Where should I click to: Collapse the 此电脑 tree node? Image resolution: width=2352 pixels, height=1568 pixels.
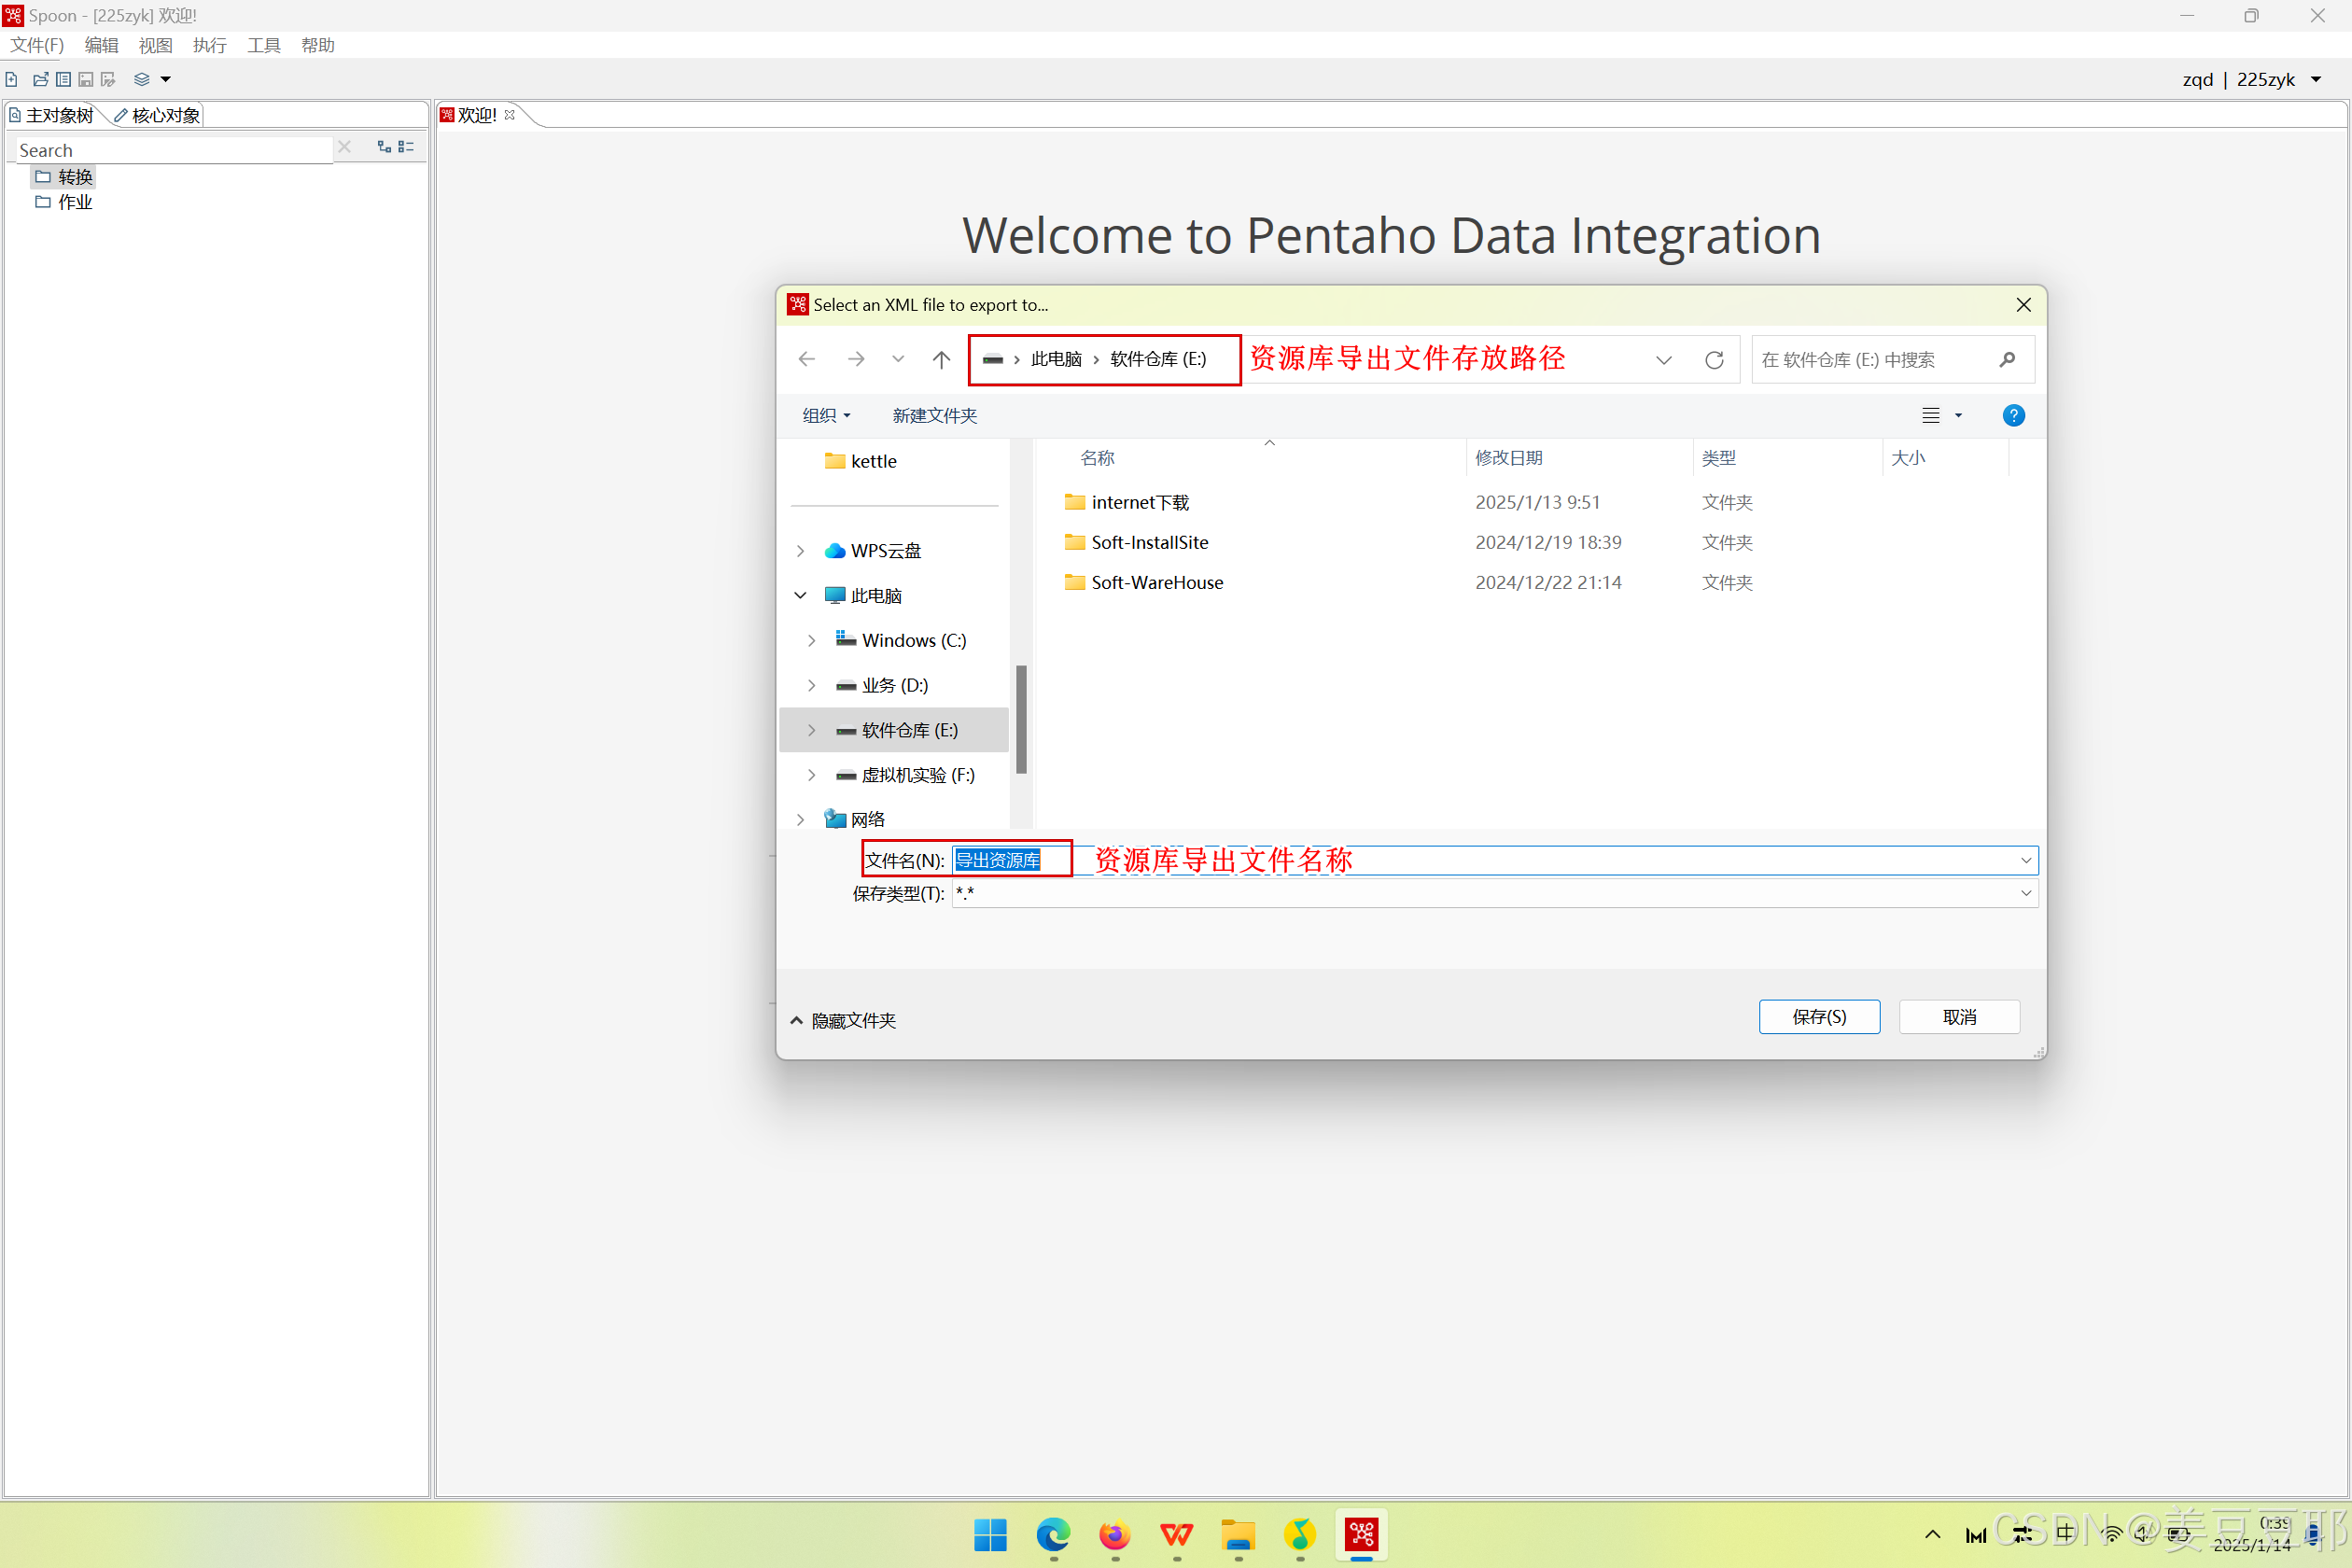click(800, 596)
